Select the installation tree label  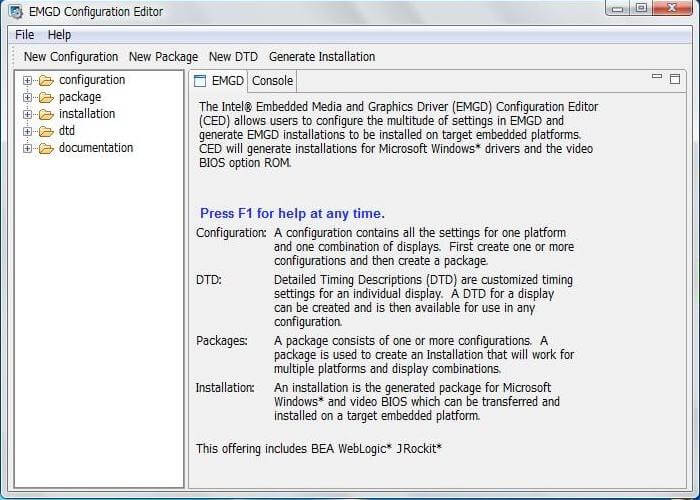click(x=87, y=114)
